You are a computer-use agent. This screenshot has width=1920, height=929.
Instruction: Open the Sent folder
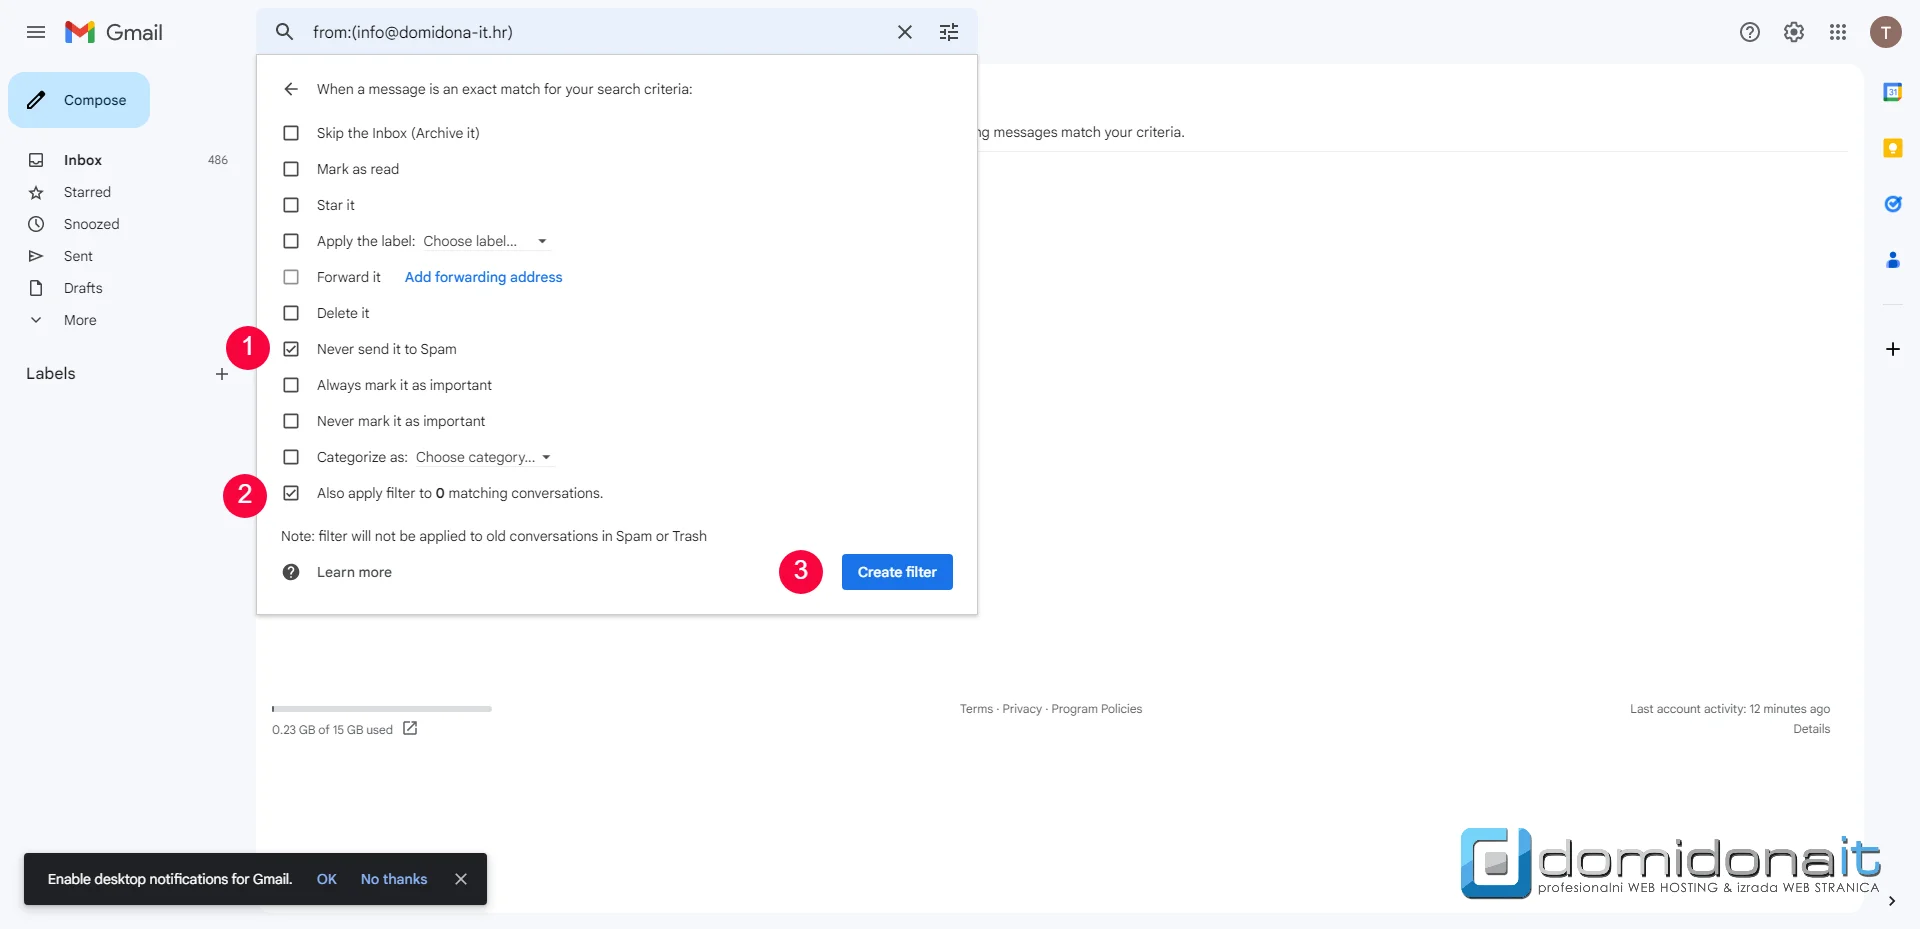pos(78,256)
